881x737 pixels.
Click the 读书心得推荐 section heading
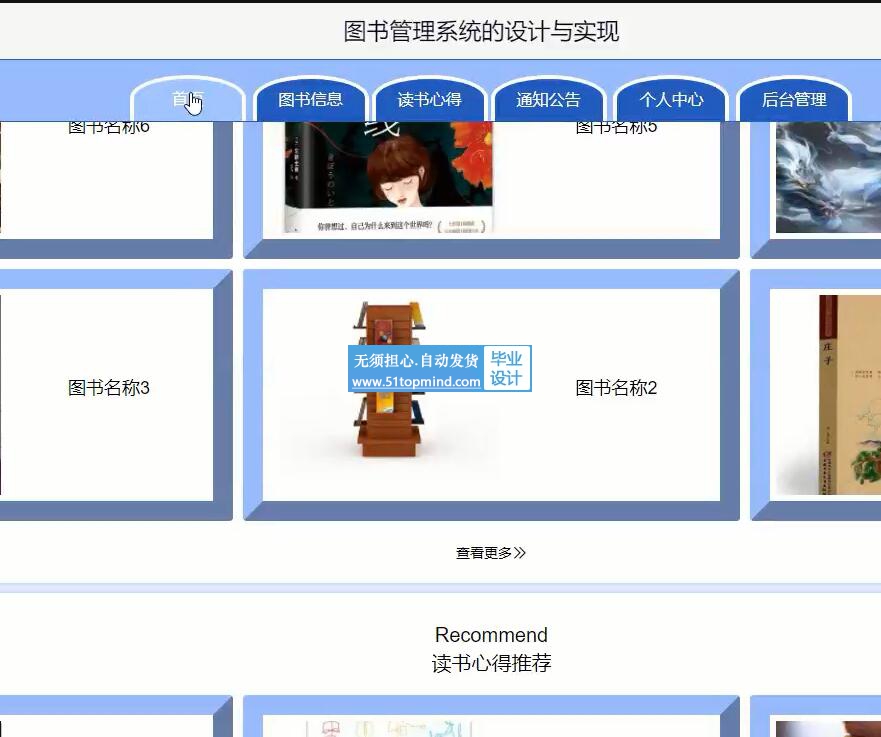[x=491, y=663]
